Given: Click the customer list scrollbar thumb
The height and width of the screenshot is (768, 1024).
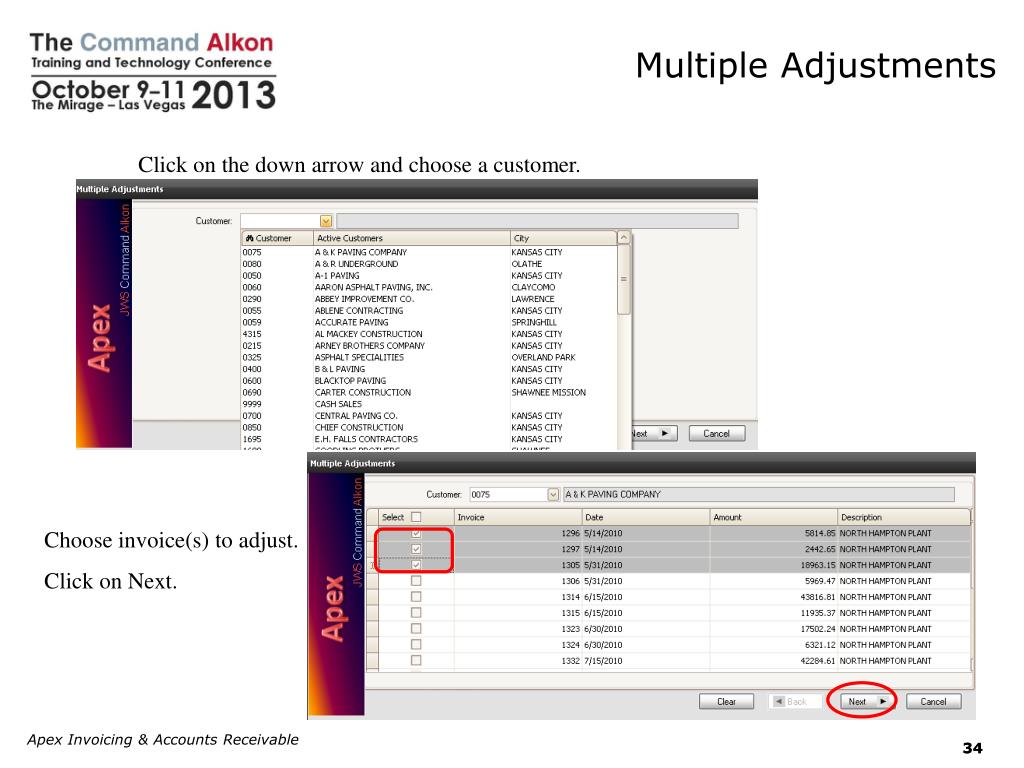Looking at the screenshot, I should coord(624,280).
